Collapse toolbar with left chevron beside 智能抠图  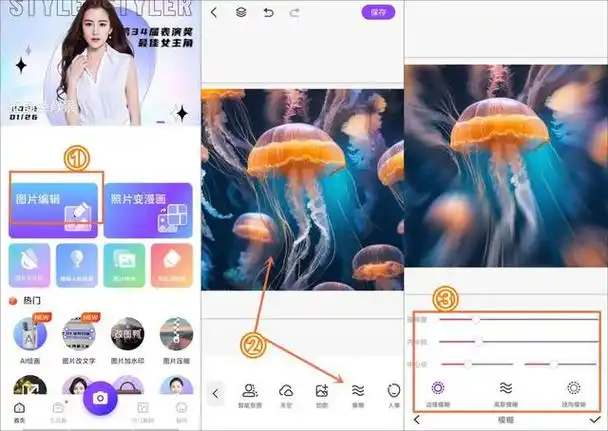[x=216, y=394]
